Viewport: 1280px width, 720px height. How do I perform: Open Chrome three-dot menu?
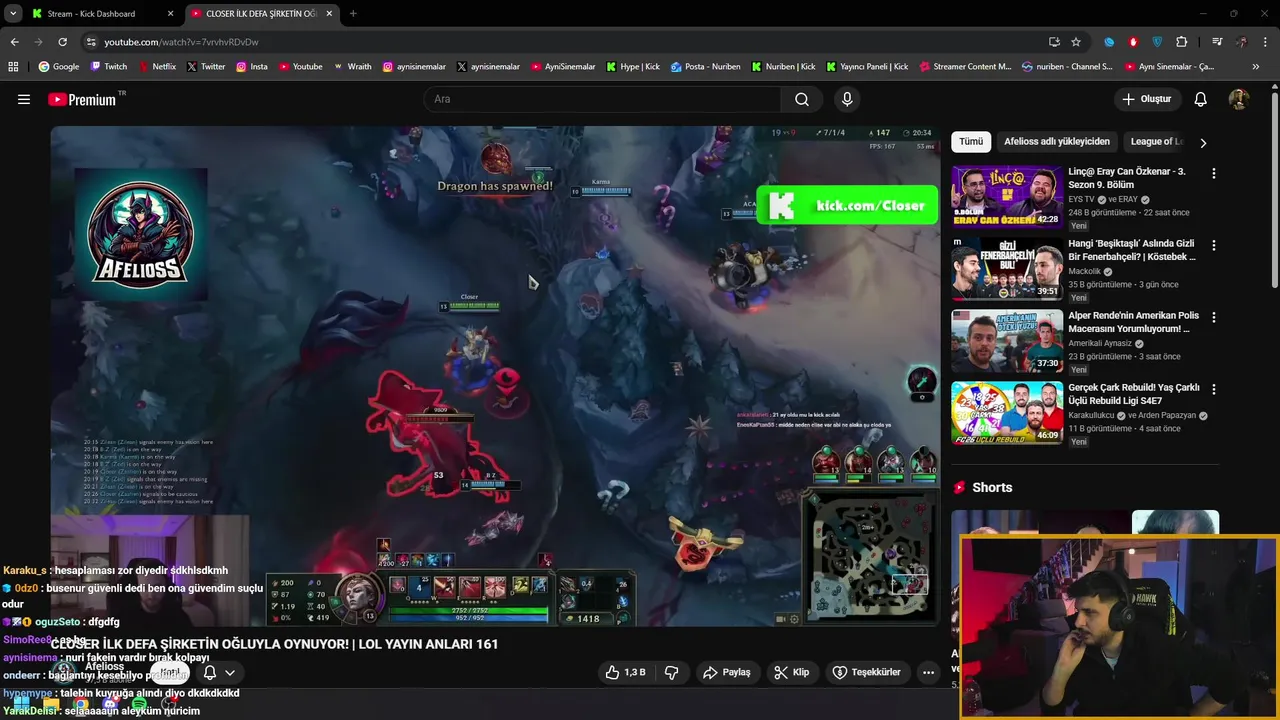pos(1266,42)
